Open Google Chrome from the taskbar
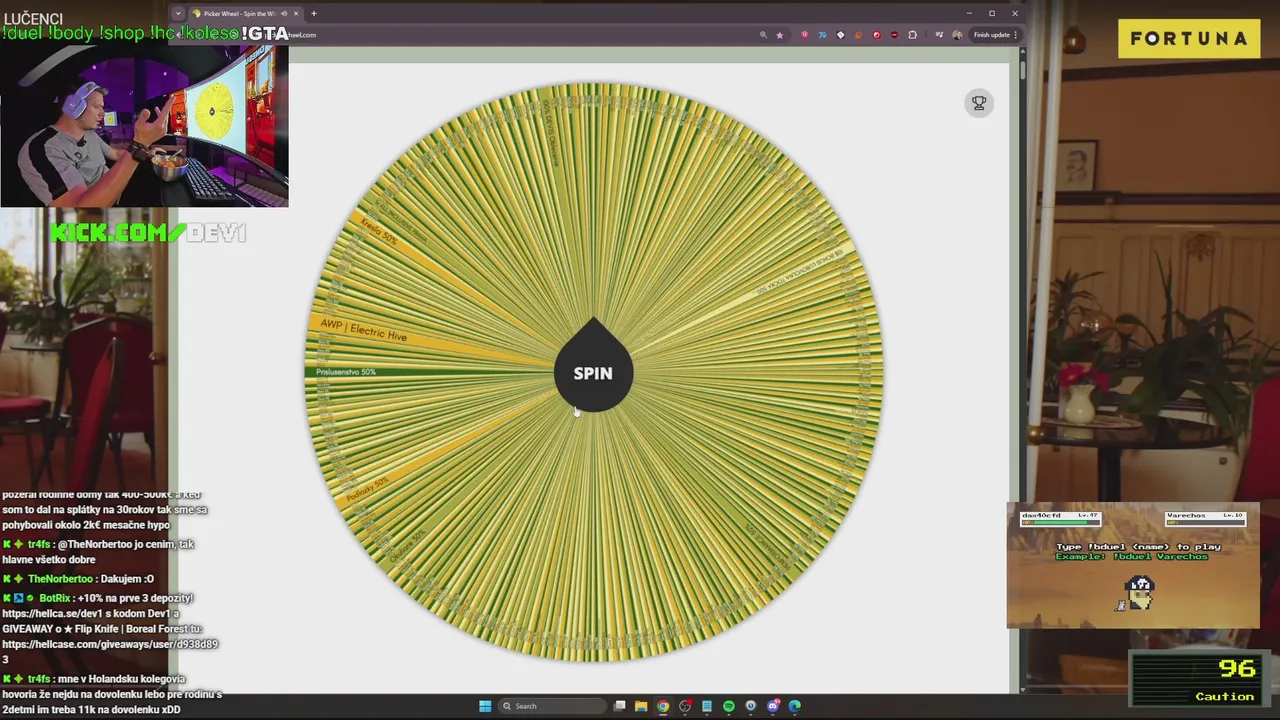The height and width of the screenshot is (720, 1280). click(663, 706)
